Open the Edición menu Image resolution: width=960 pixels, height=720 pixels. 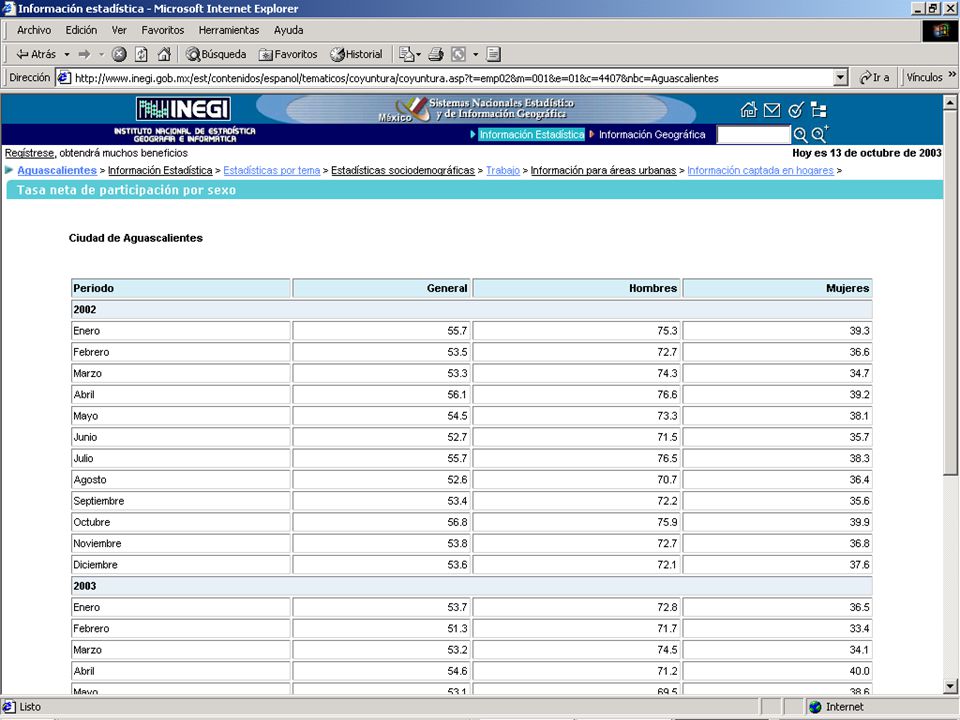click(81, 30)
